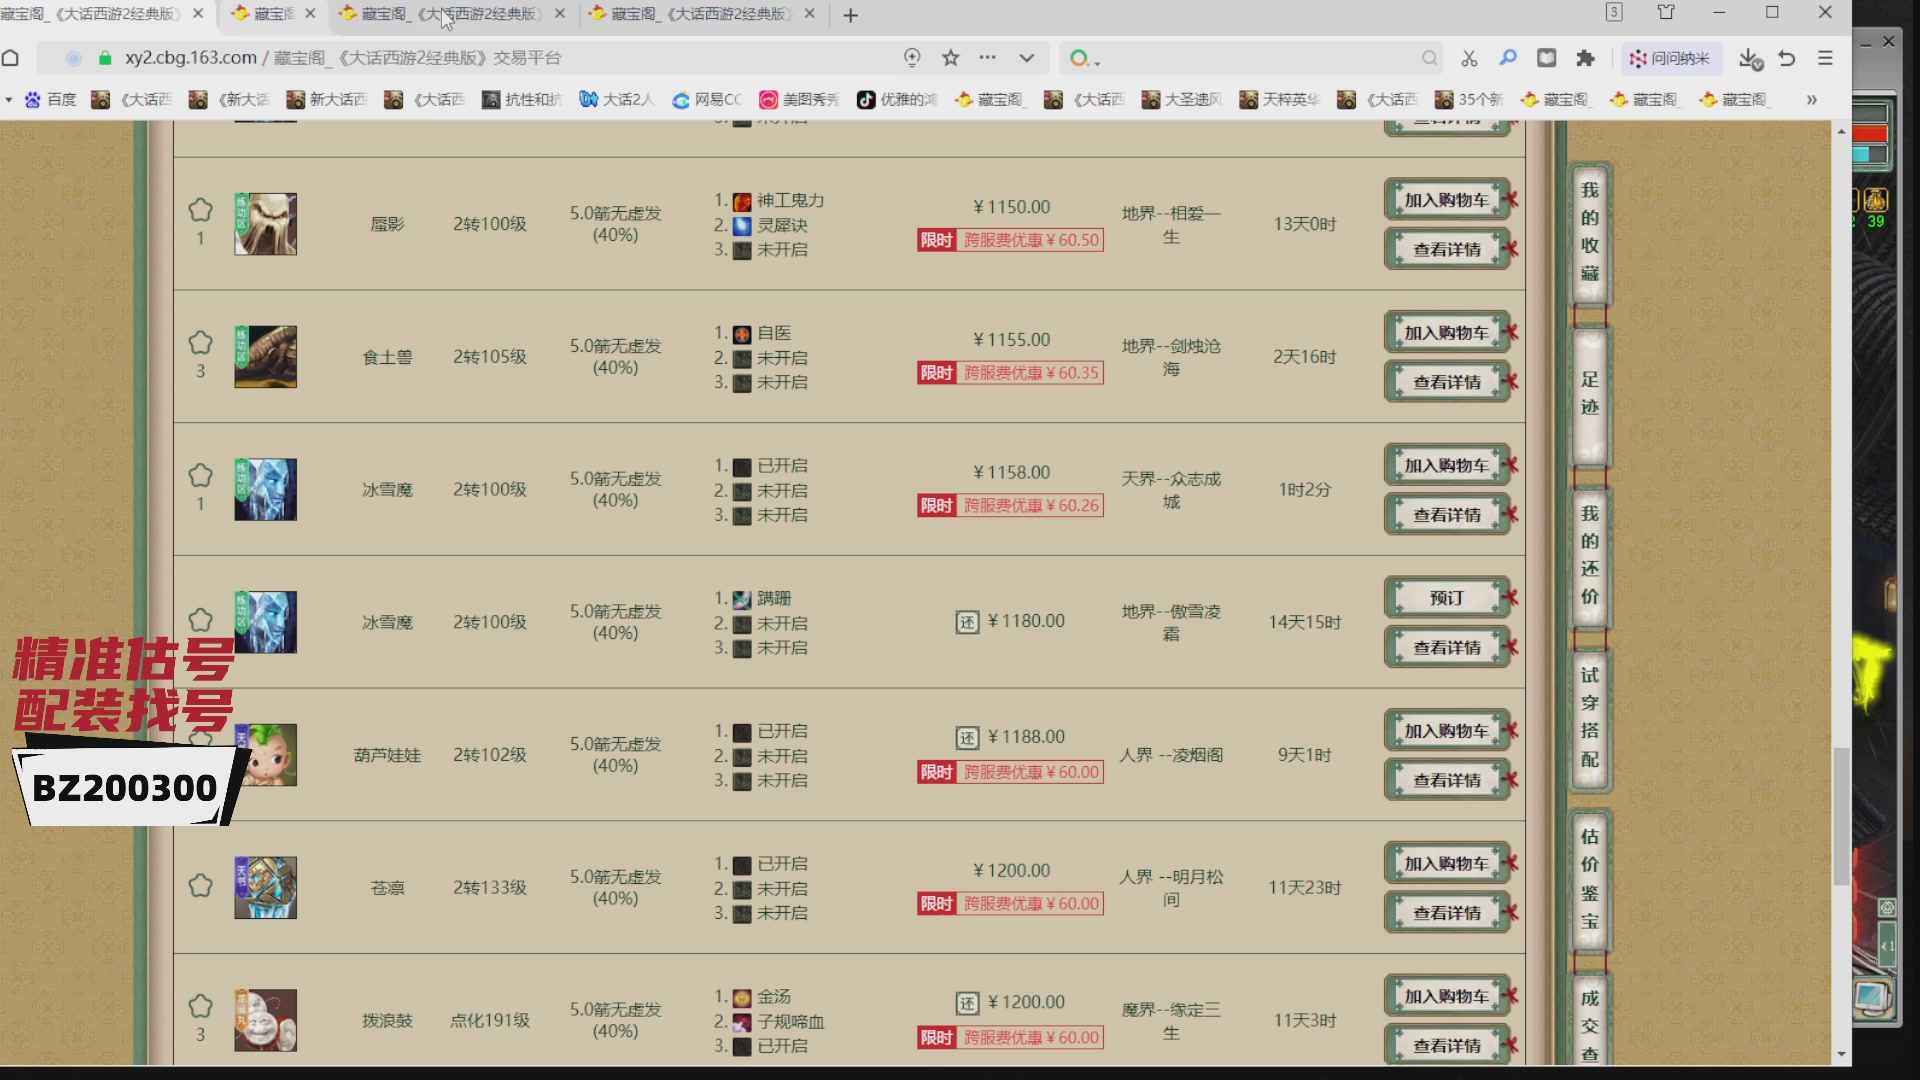
Task: Click the scissors screenshot tool icon
Action: coord(1469,58)
